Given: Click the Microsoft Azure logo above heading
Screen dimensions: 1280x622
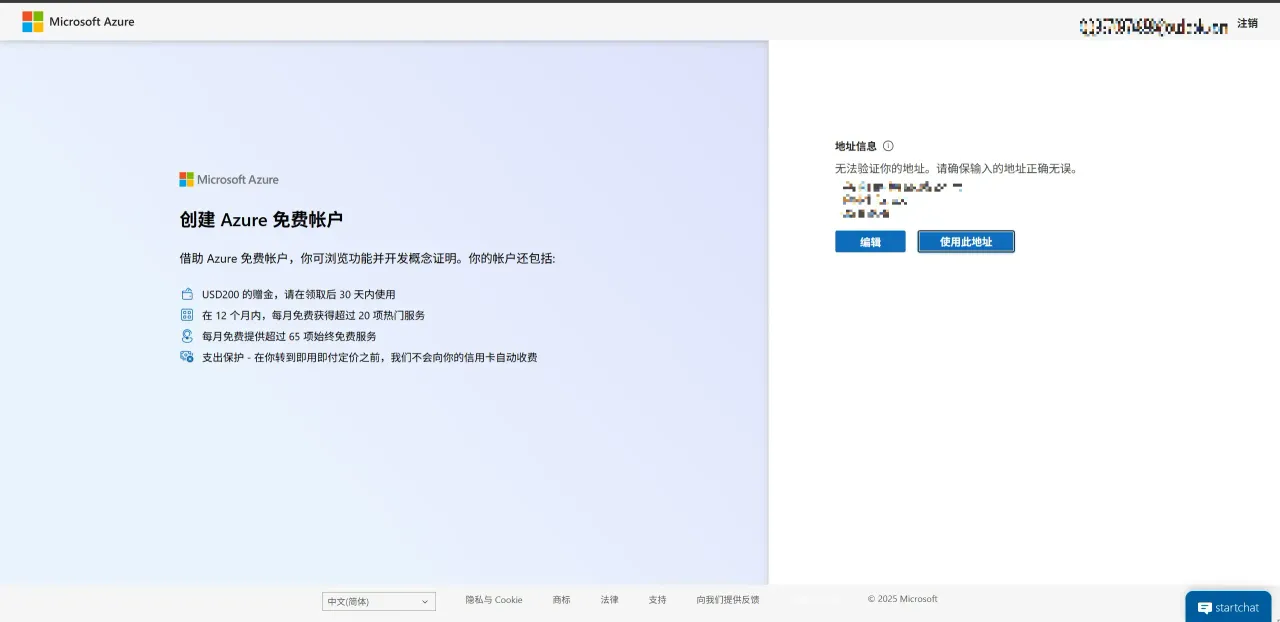Looking at the screenshot, I should (x=229, y=180).
